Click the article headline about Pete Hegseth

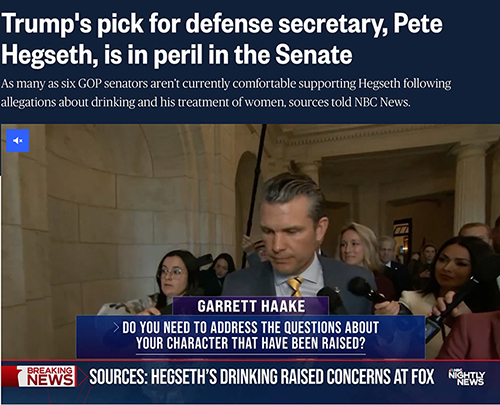tap(222, 39)
